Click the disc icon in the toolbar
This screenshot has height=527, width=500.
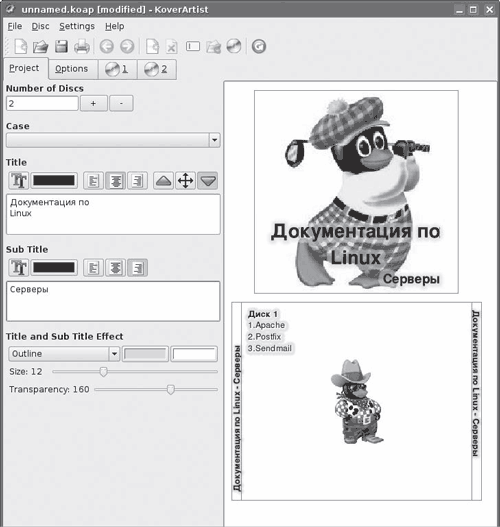[x=234, y=46]
